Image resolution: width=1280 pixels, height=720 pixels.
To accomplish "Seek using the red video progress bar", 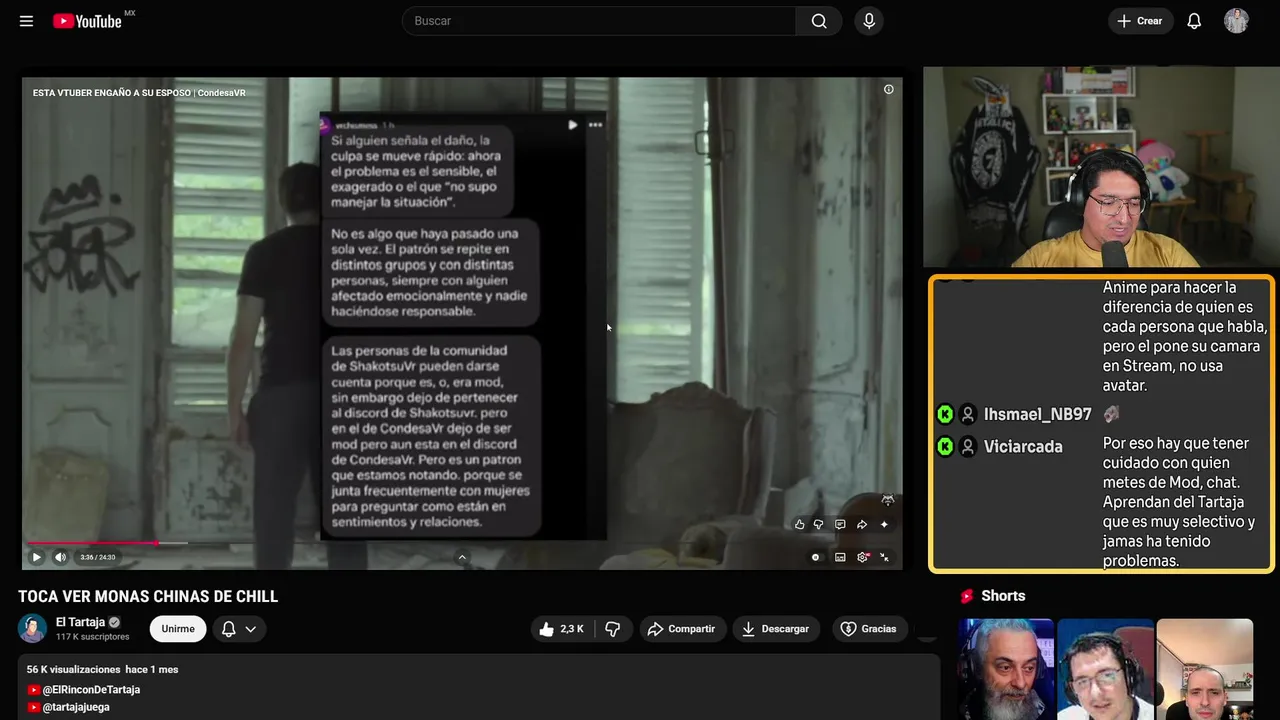I will [x=462, y=543].
